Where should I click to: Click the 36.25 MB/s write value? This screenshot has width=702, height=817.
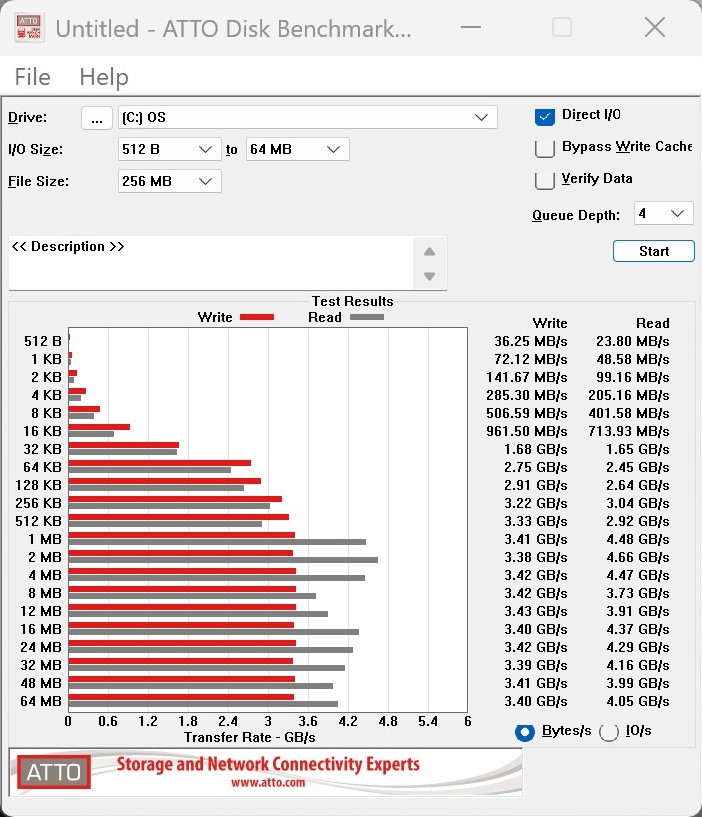531,341
